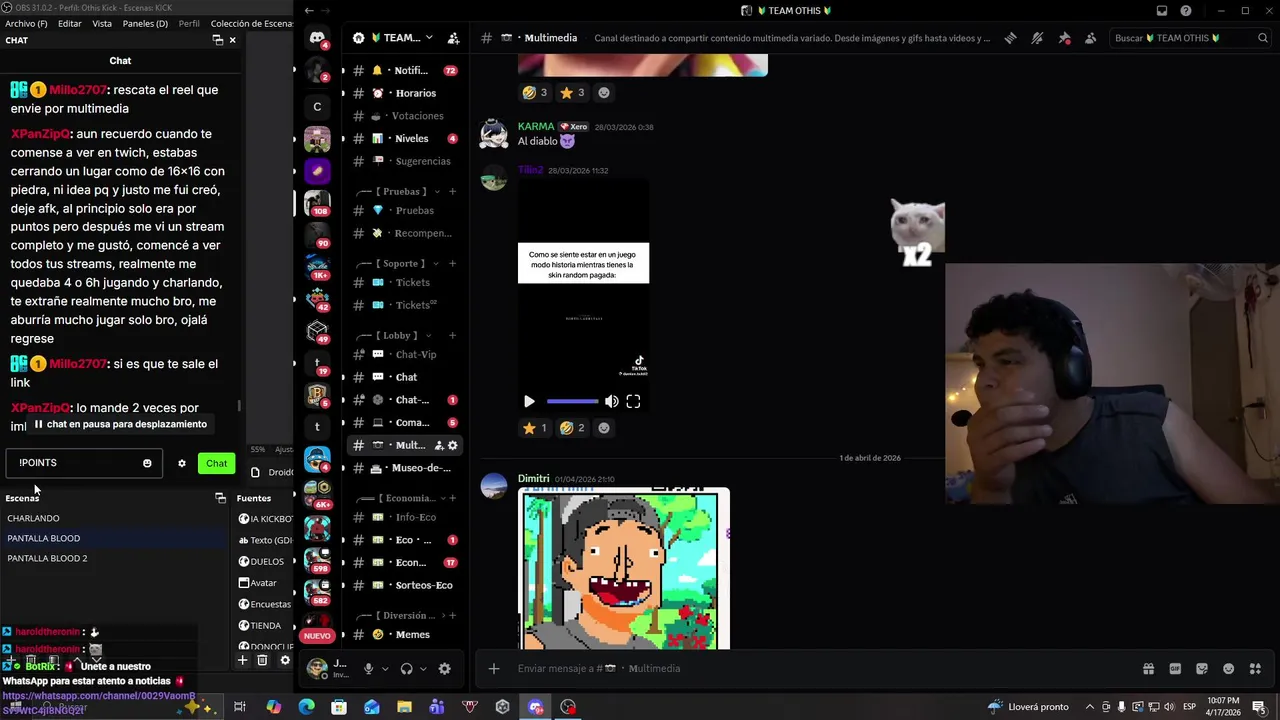Mute the TikTok video volume

(x=611, y=401)
